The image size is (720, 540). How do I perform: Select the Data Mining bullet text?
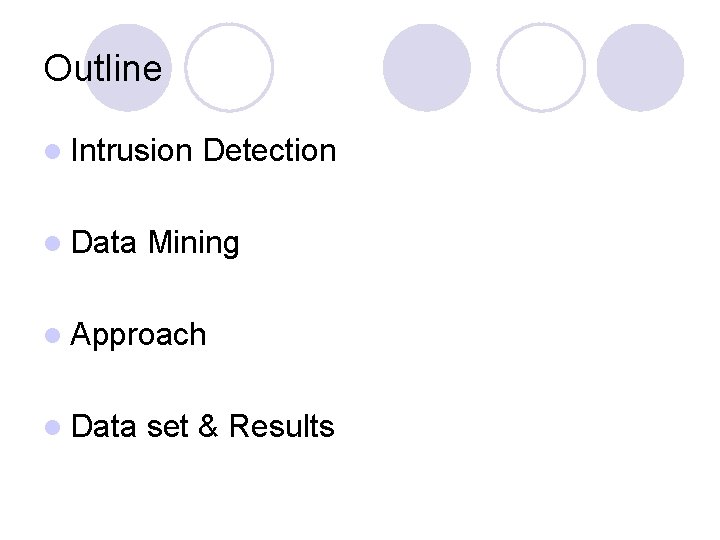(x=155, y=243)
